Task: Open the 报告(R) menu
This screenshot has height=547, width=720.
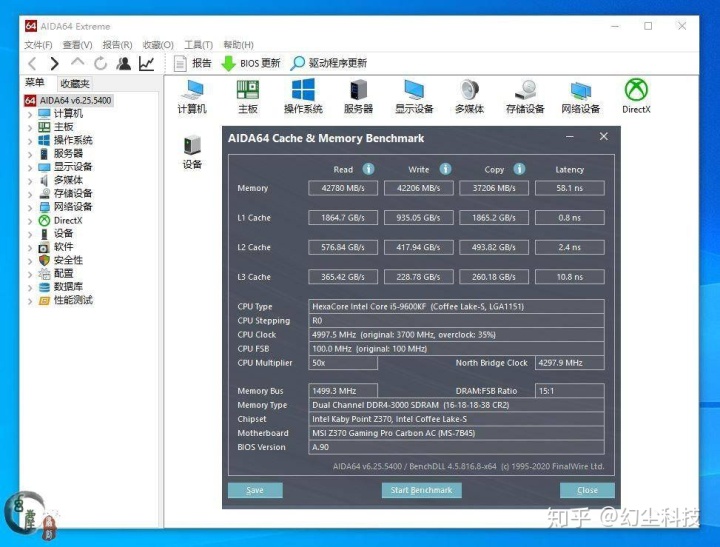Action: pos(117,45)
